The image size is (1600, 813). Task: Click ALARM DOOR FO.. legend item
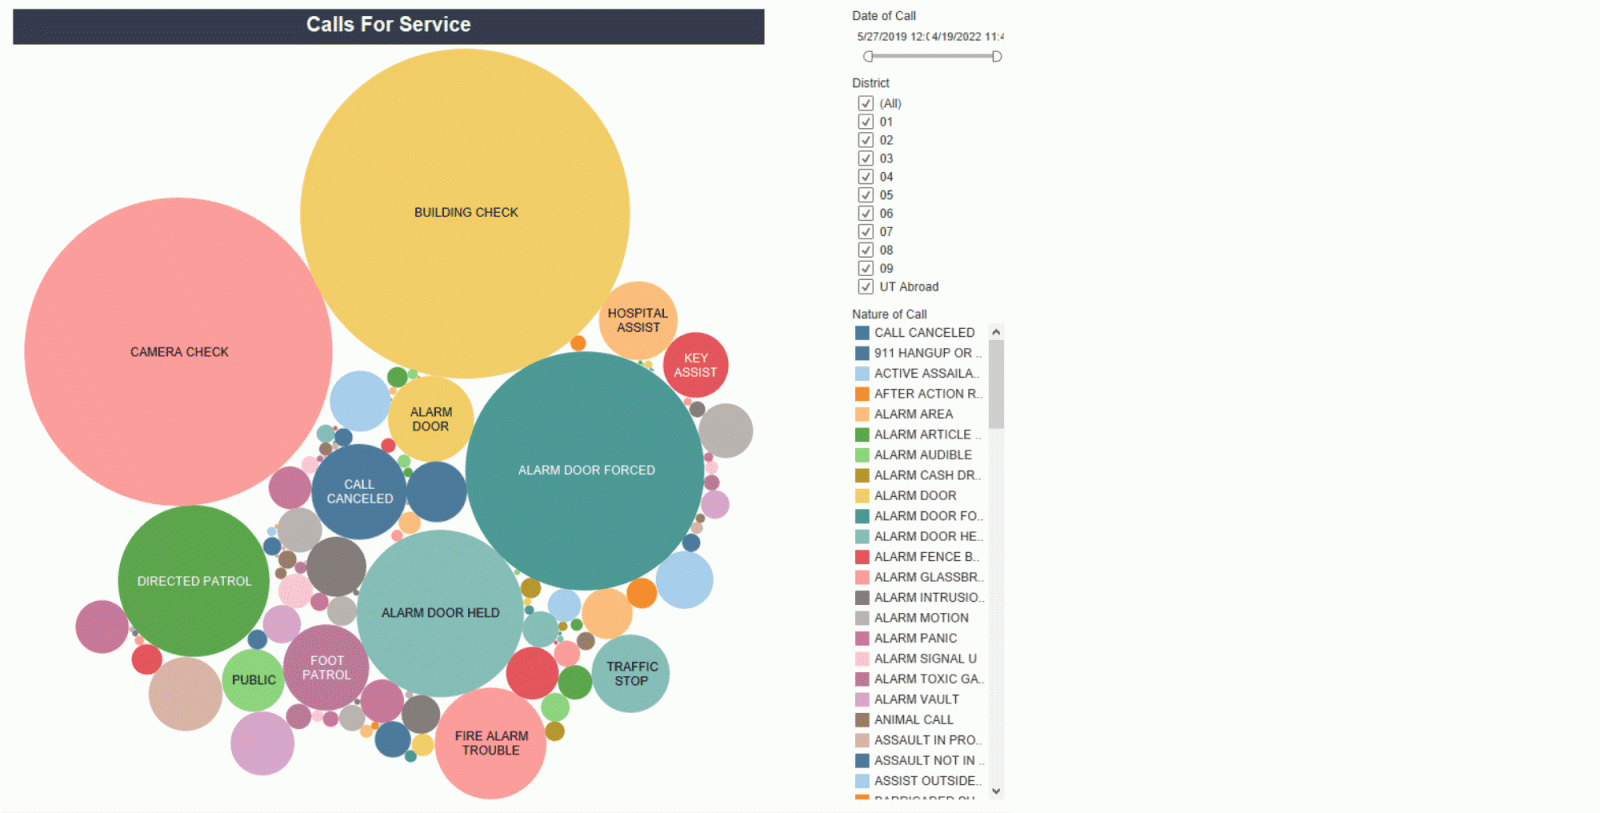pos(919,516)
